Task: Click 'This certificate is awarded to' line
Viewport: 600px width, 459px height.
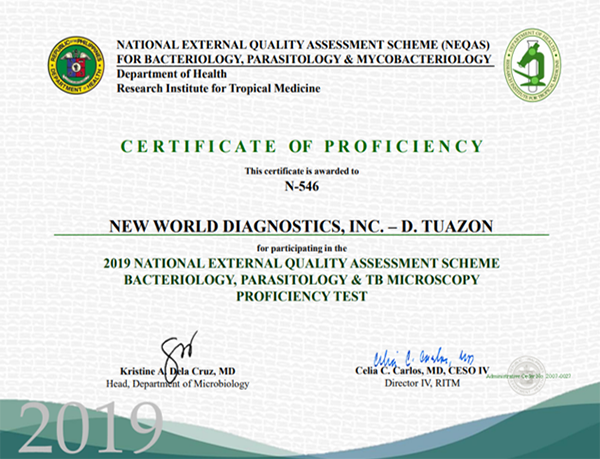Action: [302, 171]
